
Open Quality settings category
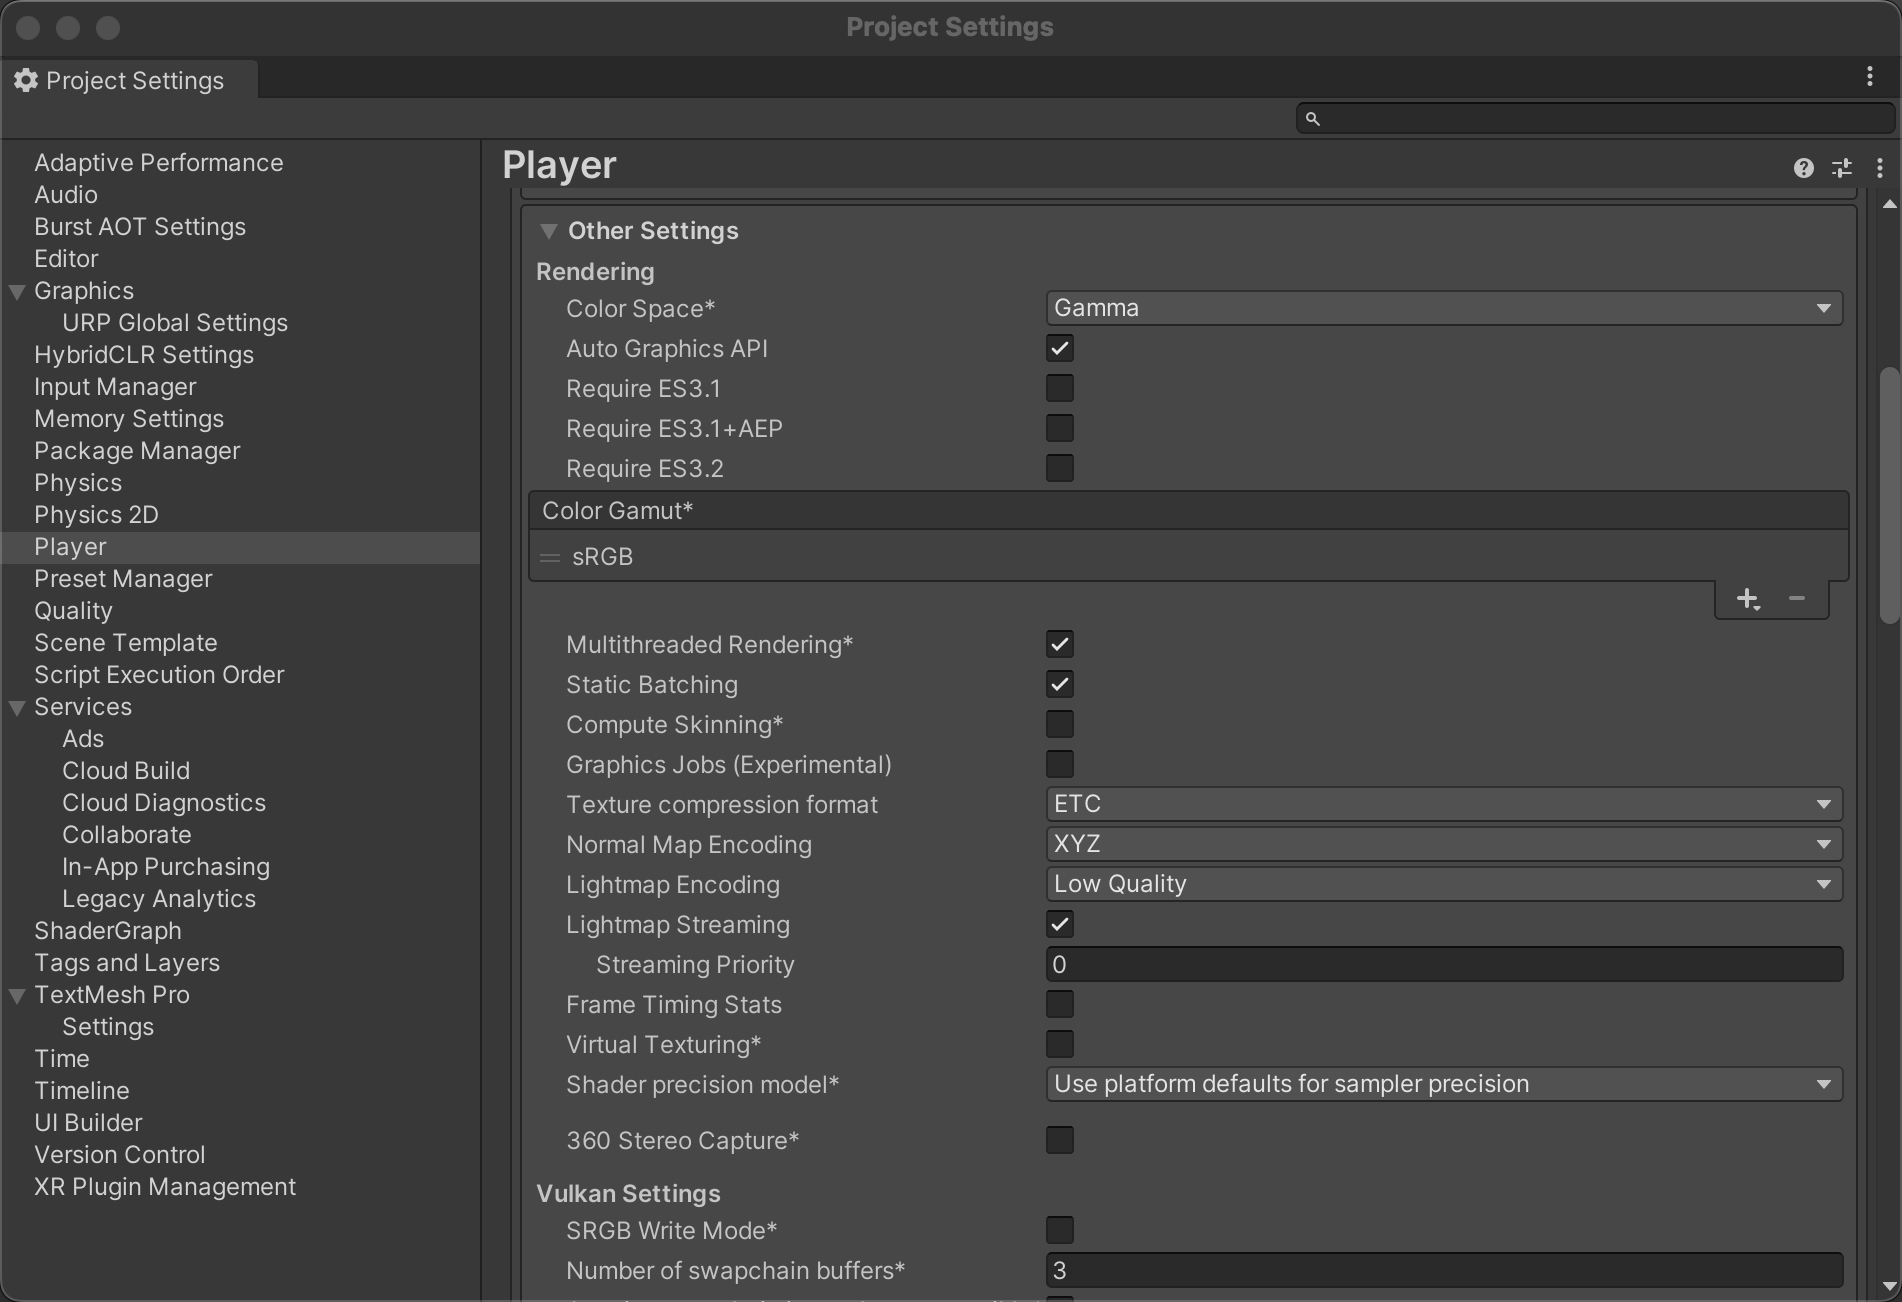pos(73,611)
